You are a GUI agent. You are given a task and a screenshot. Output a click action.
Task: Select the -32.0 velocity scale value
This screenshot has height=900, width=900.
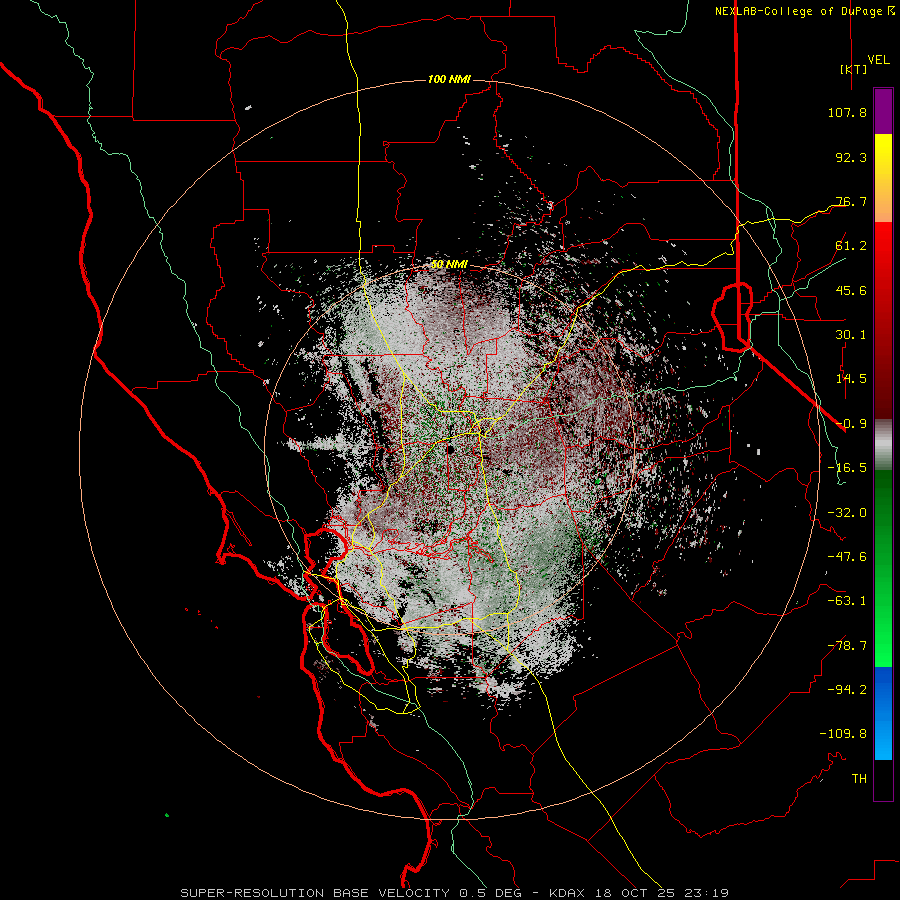pos(847,513)
